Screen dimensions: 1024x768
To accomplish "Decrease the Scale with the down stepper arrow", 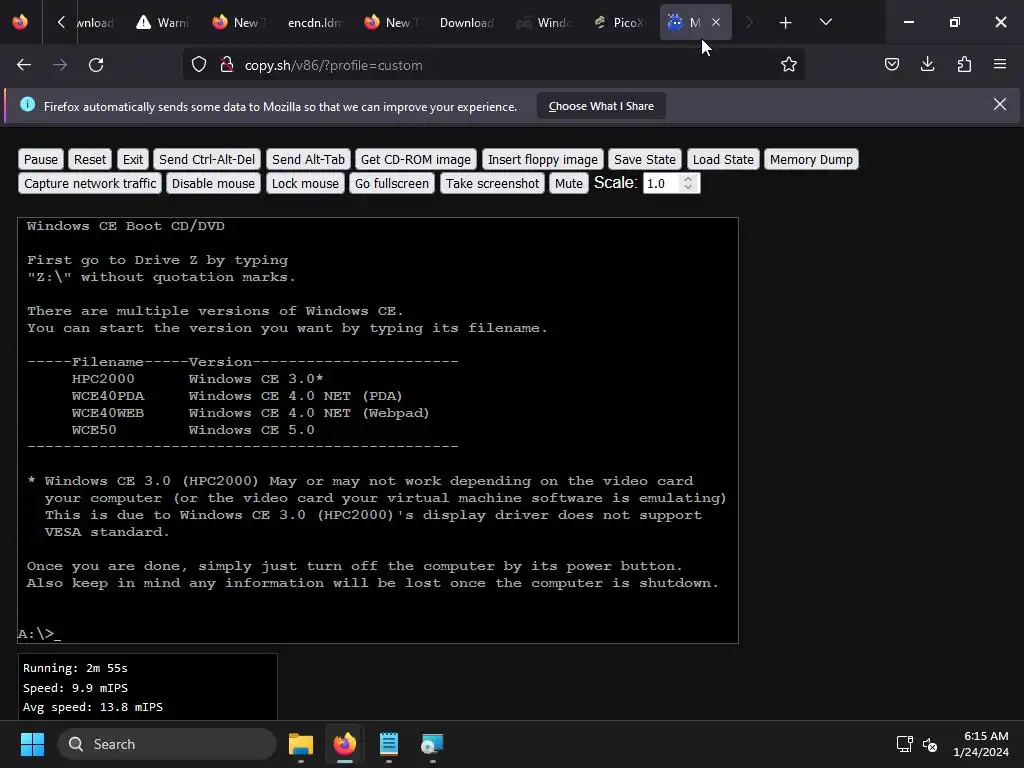I will click(688, 188).
